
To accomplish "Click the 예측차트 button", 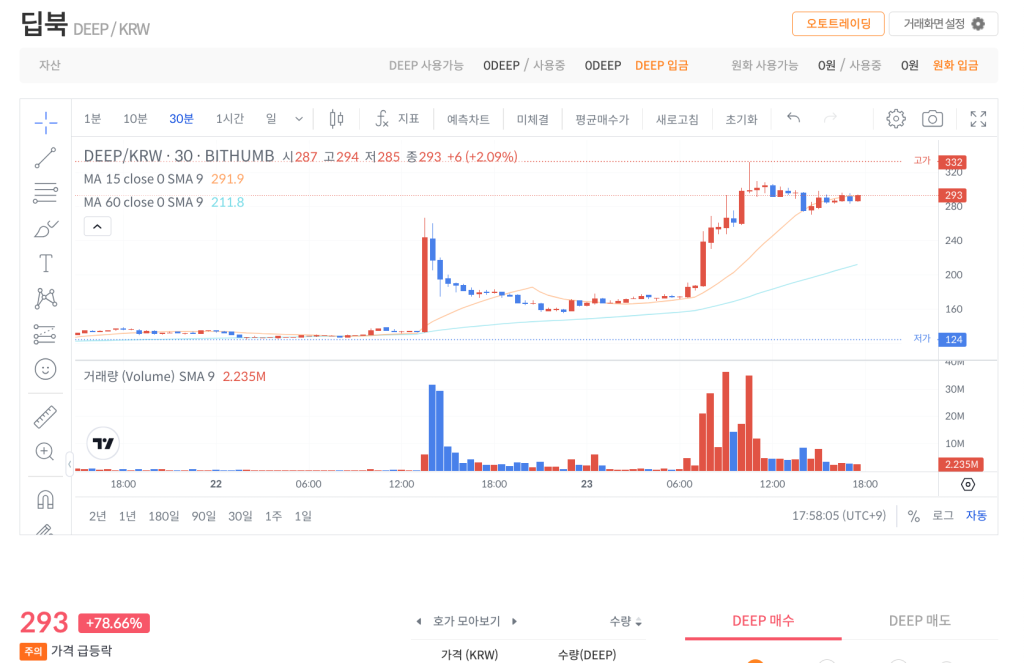I will point(468,120).
